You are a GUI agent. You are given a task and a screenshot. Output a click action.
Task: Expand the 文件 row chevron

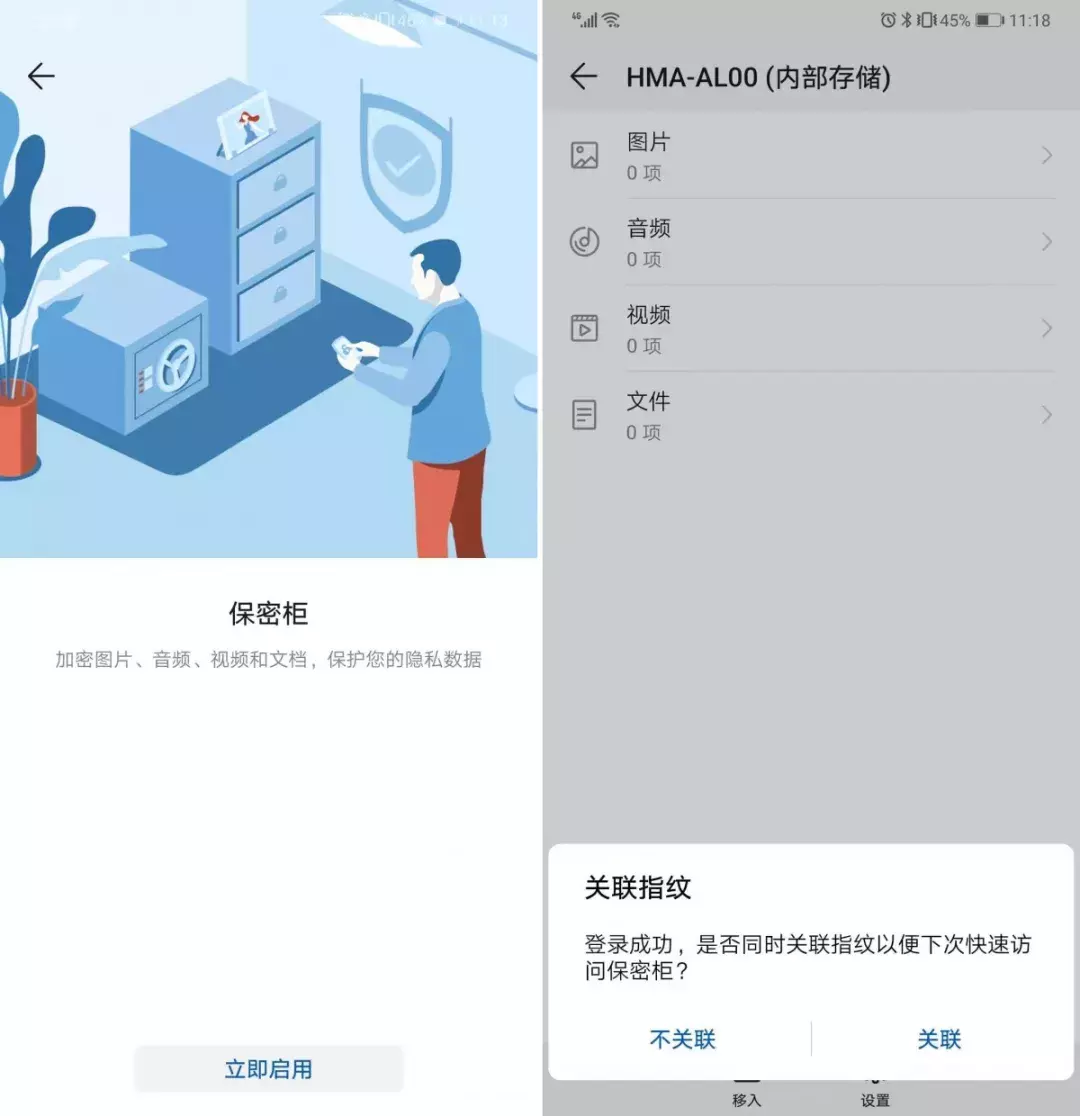[1047, 415]
